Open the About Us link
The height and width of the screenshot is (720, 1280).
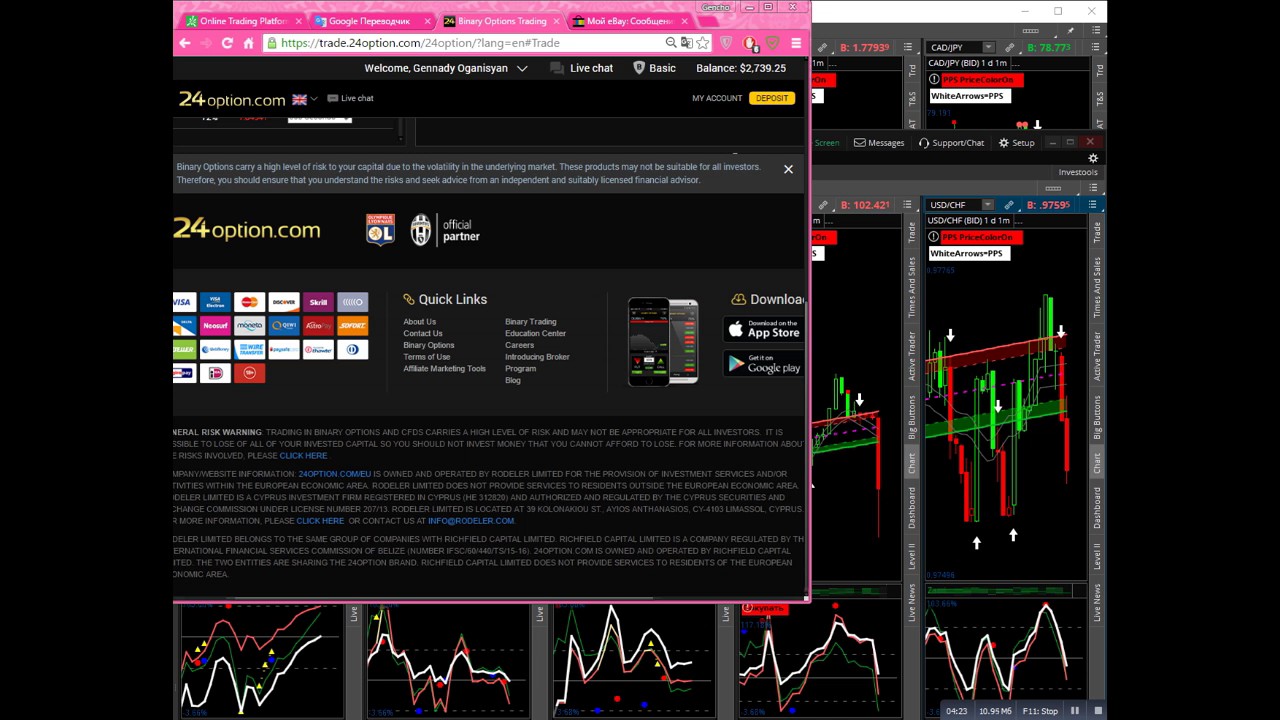coord(419,322)
